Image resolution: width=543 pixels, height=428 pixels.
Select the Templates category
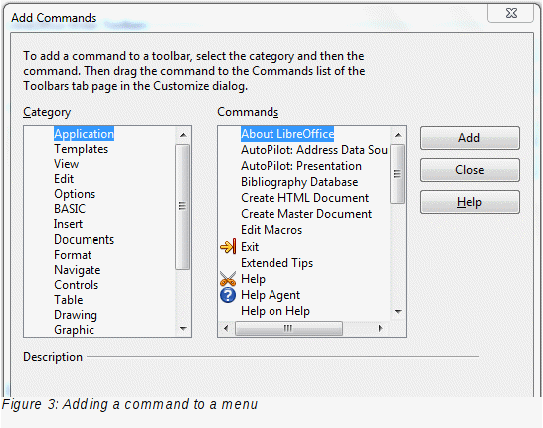click(x=81, y=149)
